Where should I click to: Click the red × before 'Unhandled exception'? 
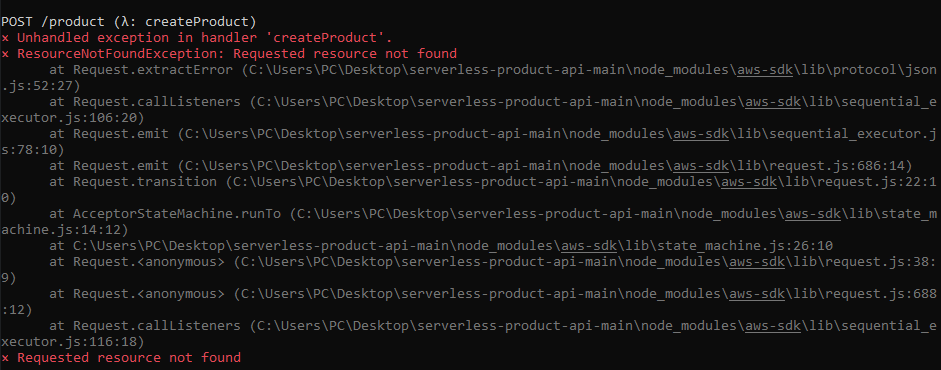(5, 38)
